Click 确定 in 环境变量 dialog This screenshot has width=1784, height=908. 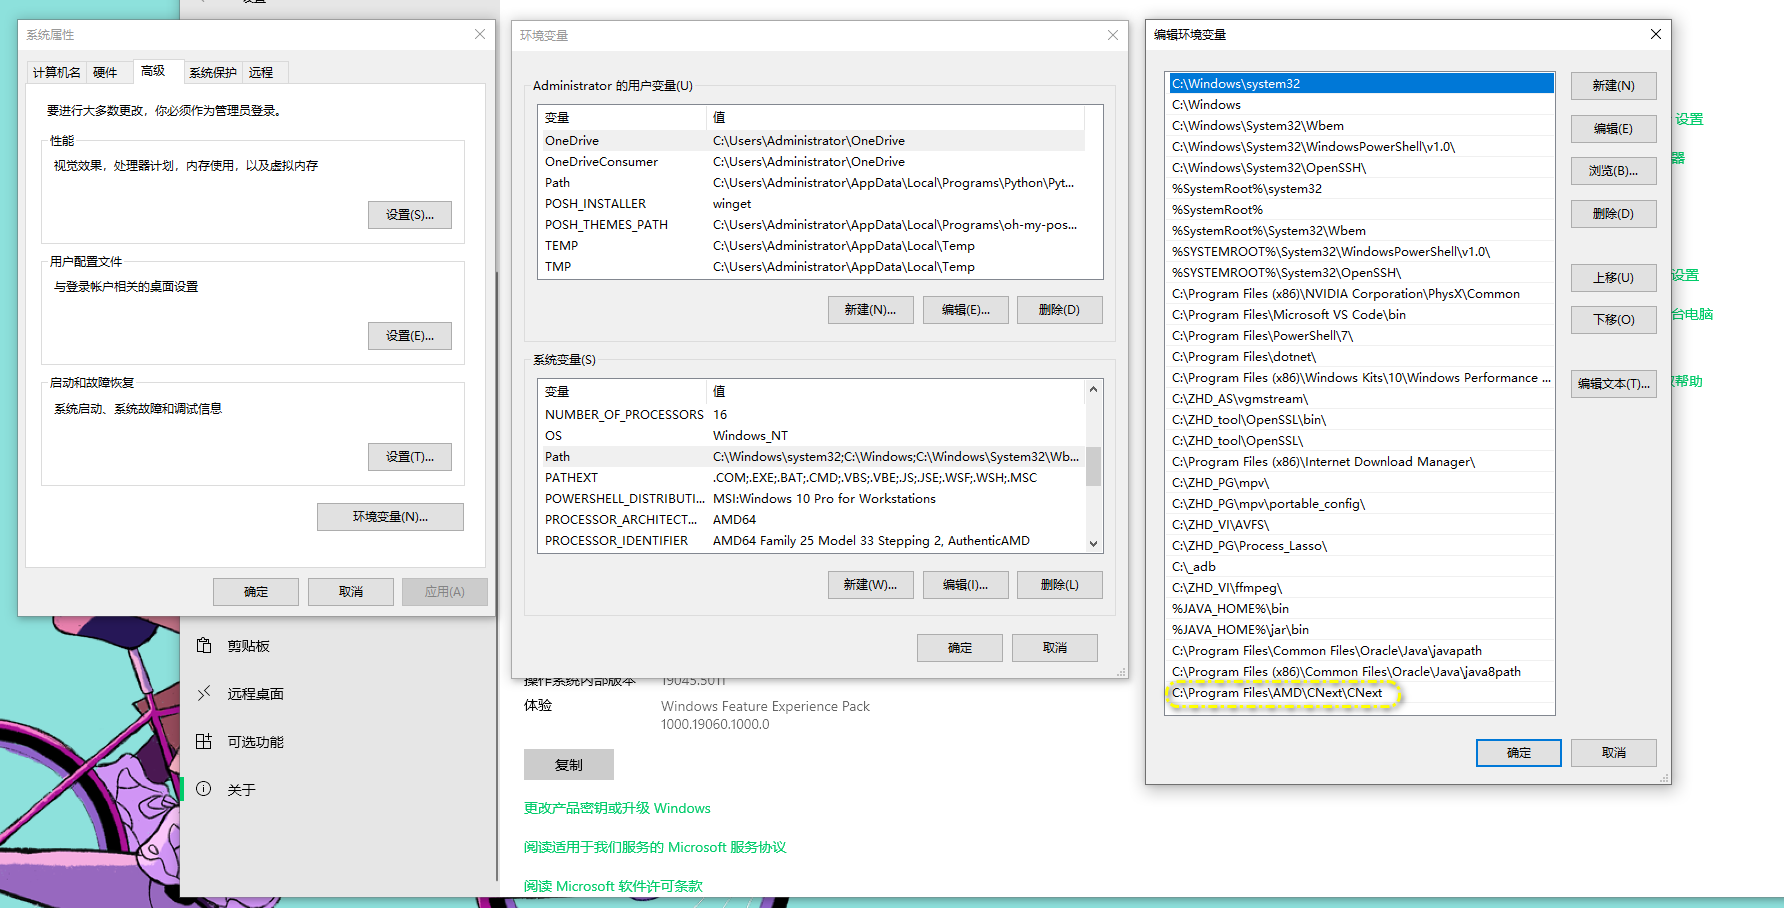[960, 648]
